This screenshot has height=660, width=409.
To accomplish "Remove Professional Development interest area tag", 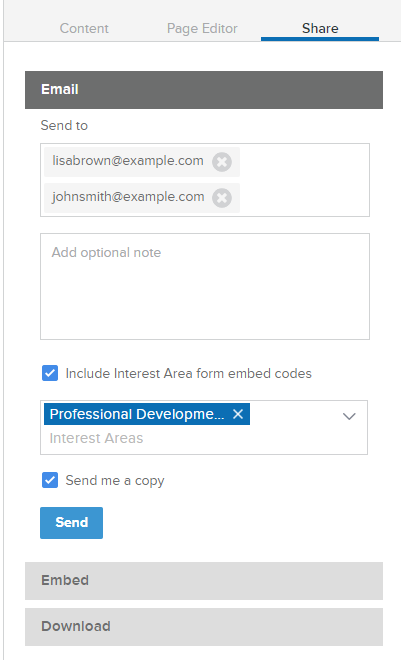I will click(x=238, y=414).
